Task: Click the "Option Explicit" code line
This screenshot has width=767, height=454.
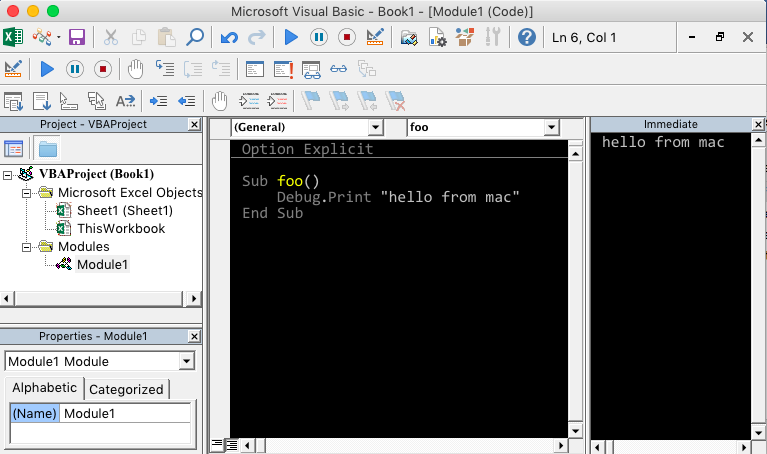Action: click(x=307, y=149)
